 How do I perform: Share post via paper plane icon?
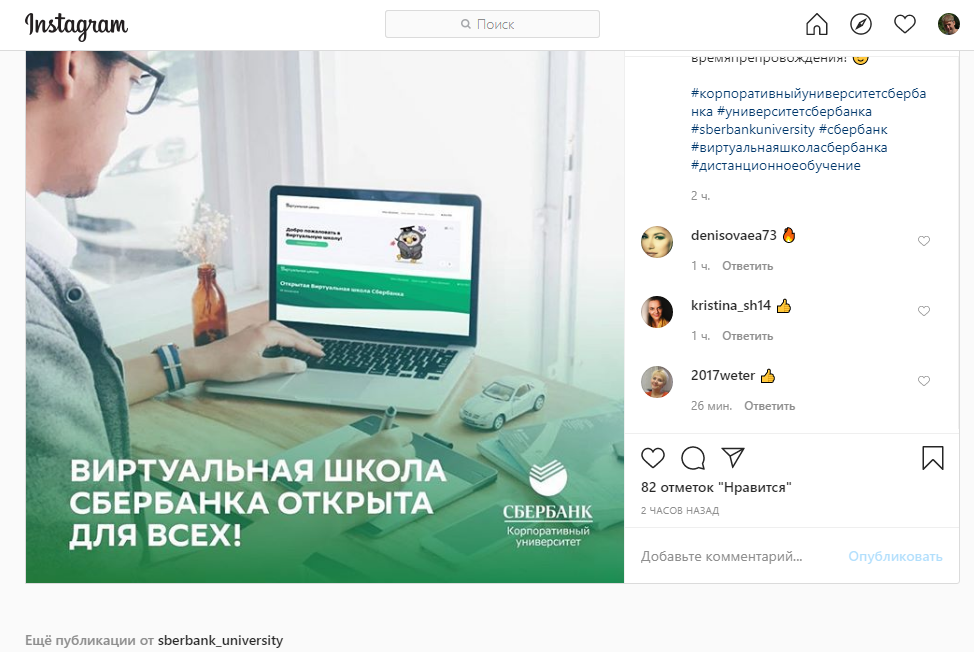pos(733,457)
